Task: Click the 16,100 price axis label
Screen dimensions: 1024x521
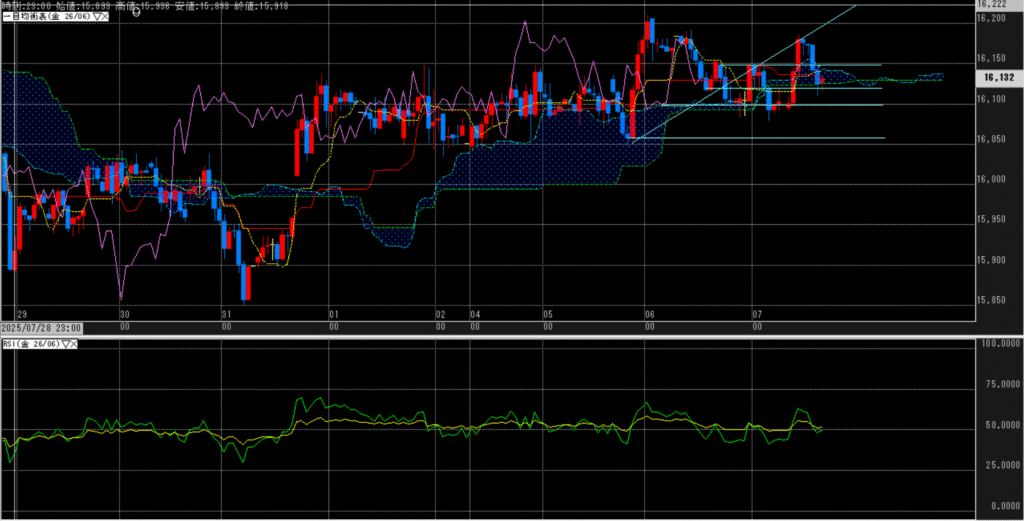Action: point(991,99)
